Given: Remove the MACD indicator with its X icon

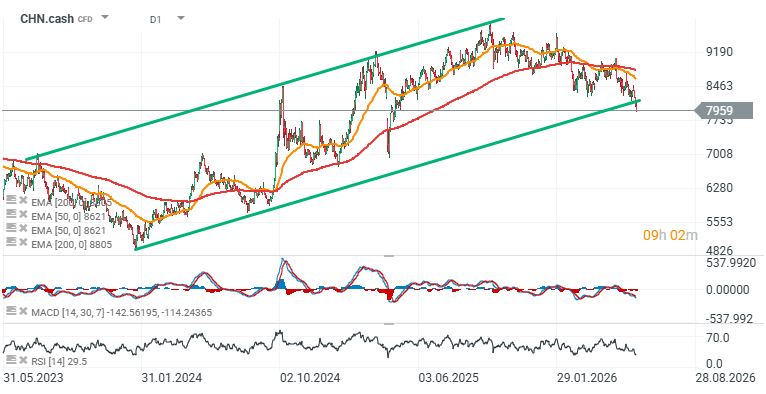Looking at the screenshot, I should click(22, 312).
